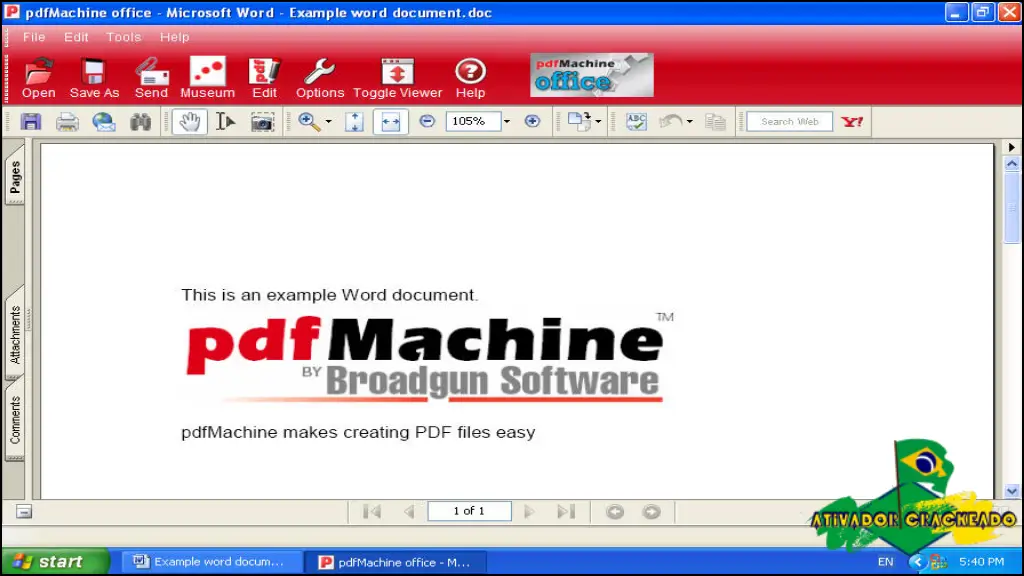Click the undo arrow icon
Screen dimensions: 1024x576
click(671, 121)
